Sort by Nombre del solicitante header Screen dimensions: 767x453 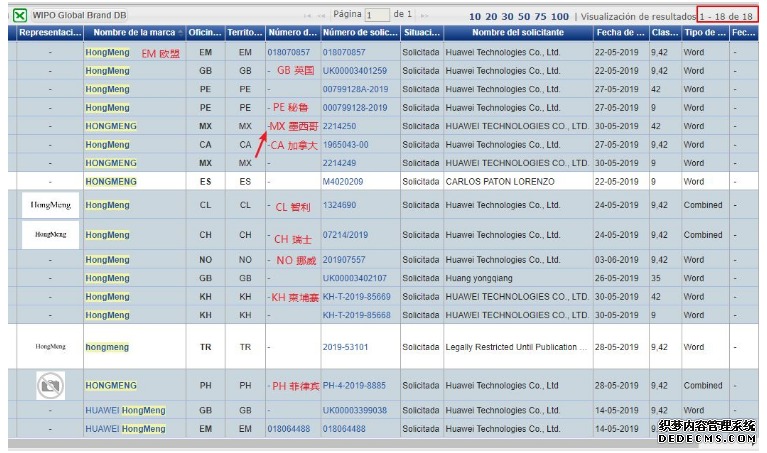point(518,33)
